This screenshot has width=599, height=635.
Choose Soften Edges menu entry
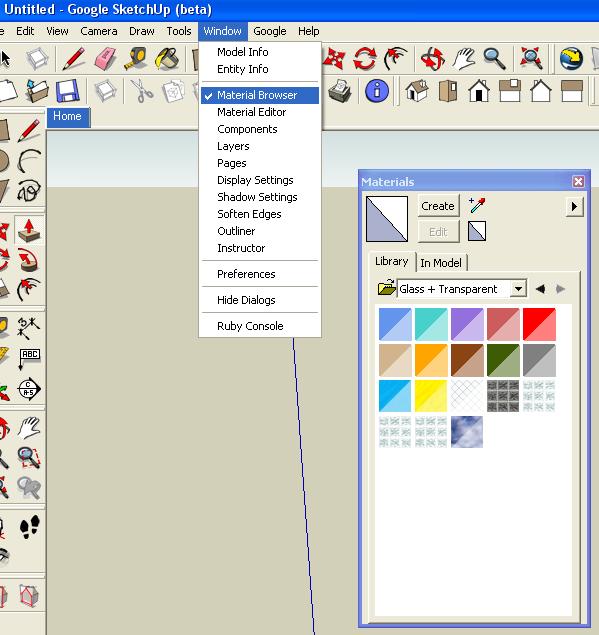260,214
